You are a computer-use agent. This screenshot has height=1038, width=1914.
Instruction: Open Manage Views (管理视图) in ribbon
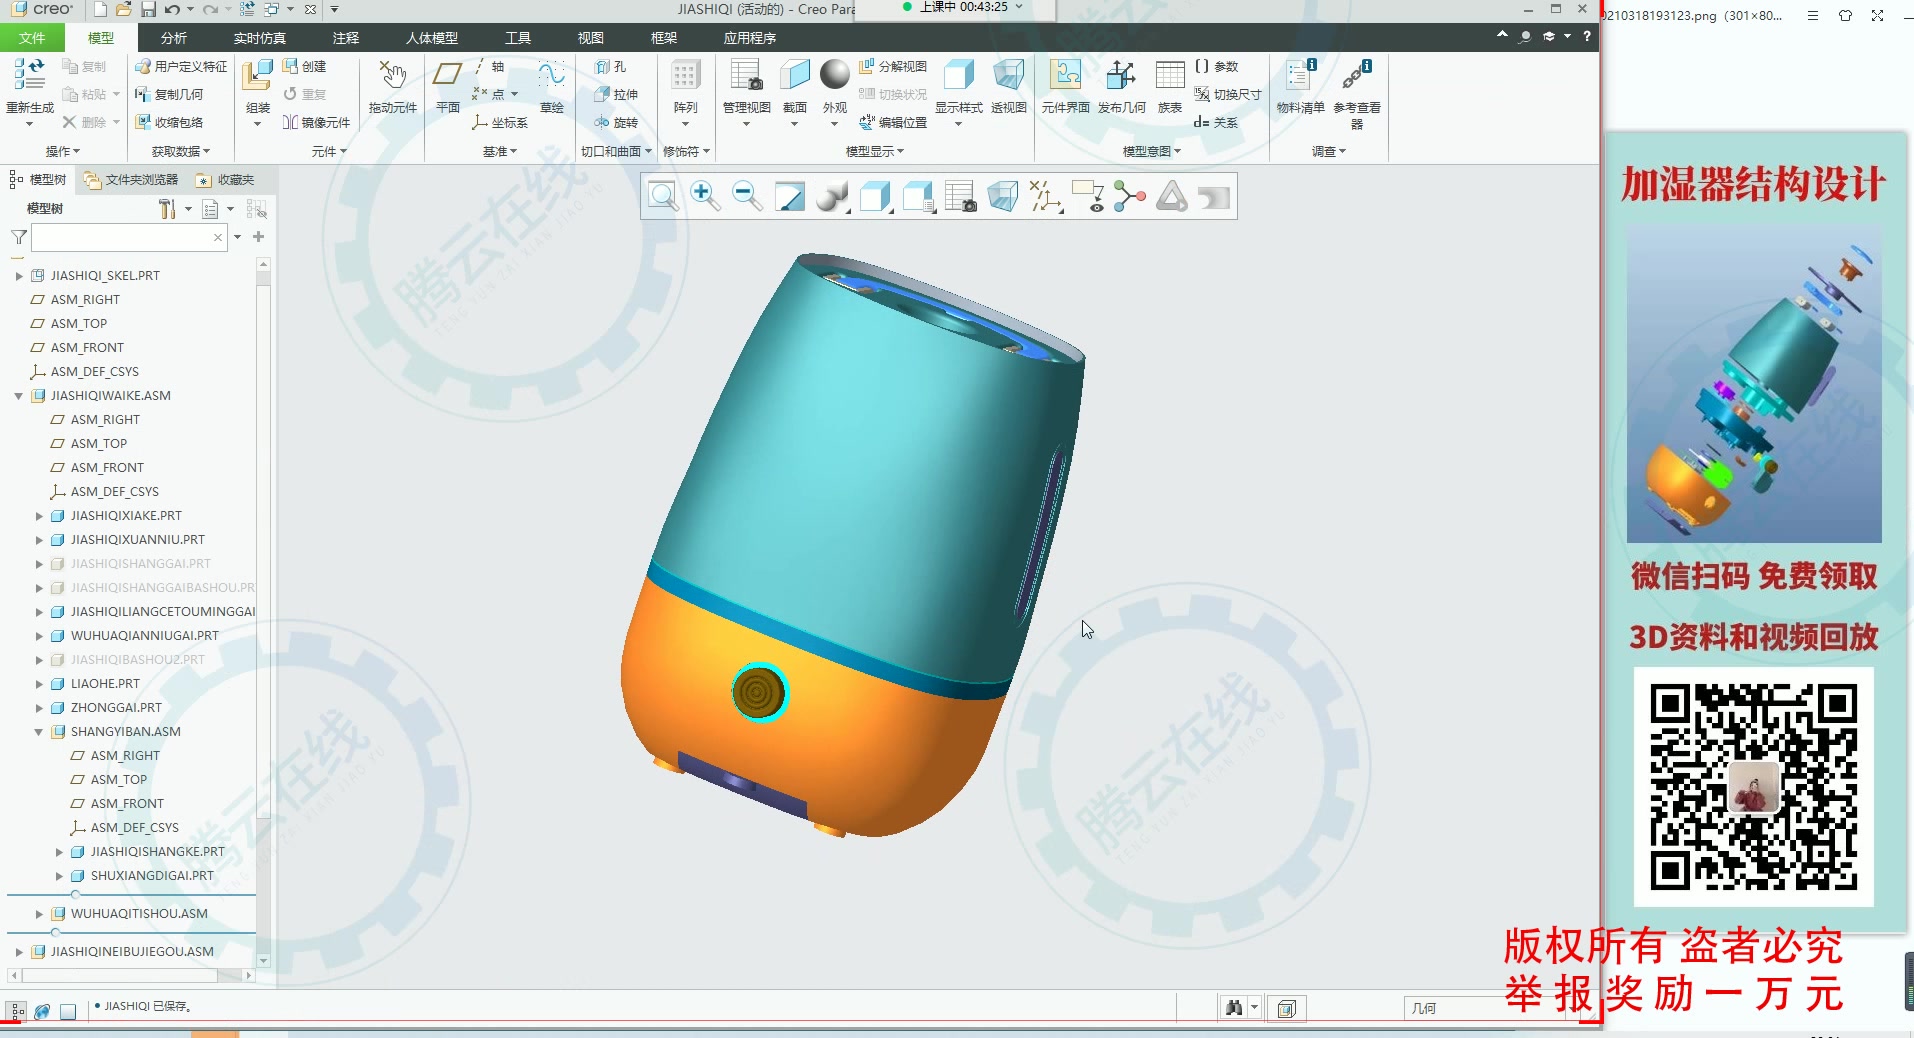(x=746, y=76)
